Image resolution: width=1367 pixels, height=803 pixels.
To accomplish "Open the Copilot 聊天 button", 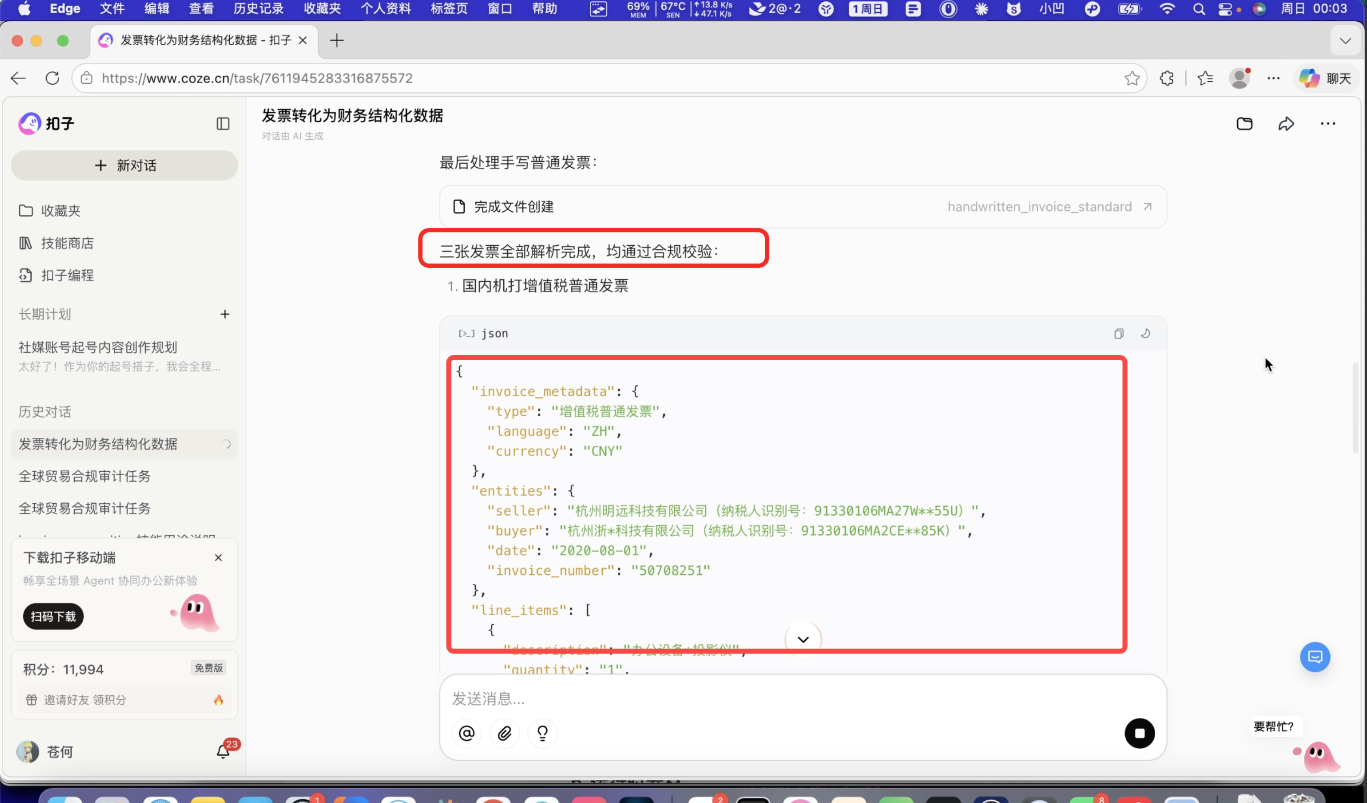I will point(1325,78).
